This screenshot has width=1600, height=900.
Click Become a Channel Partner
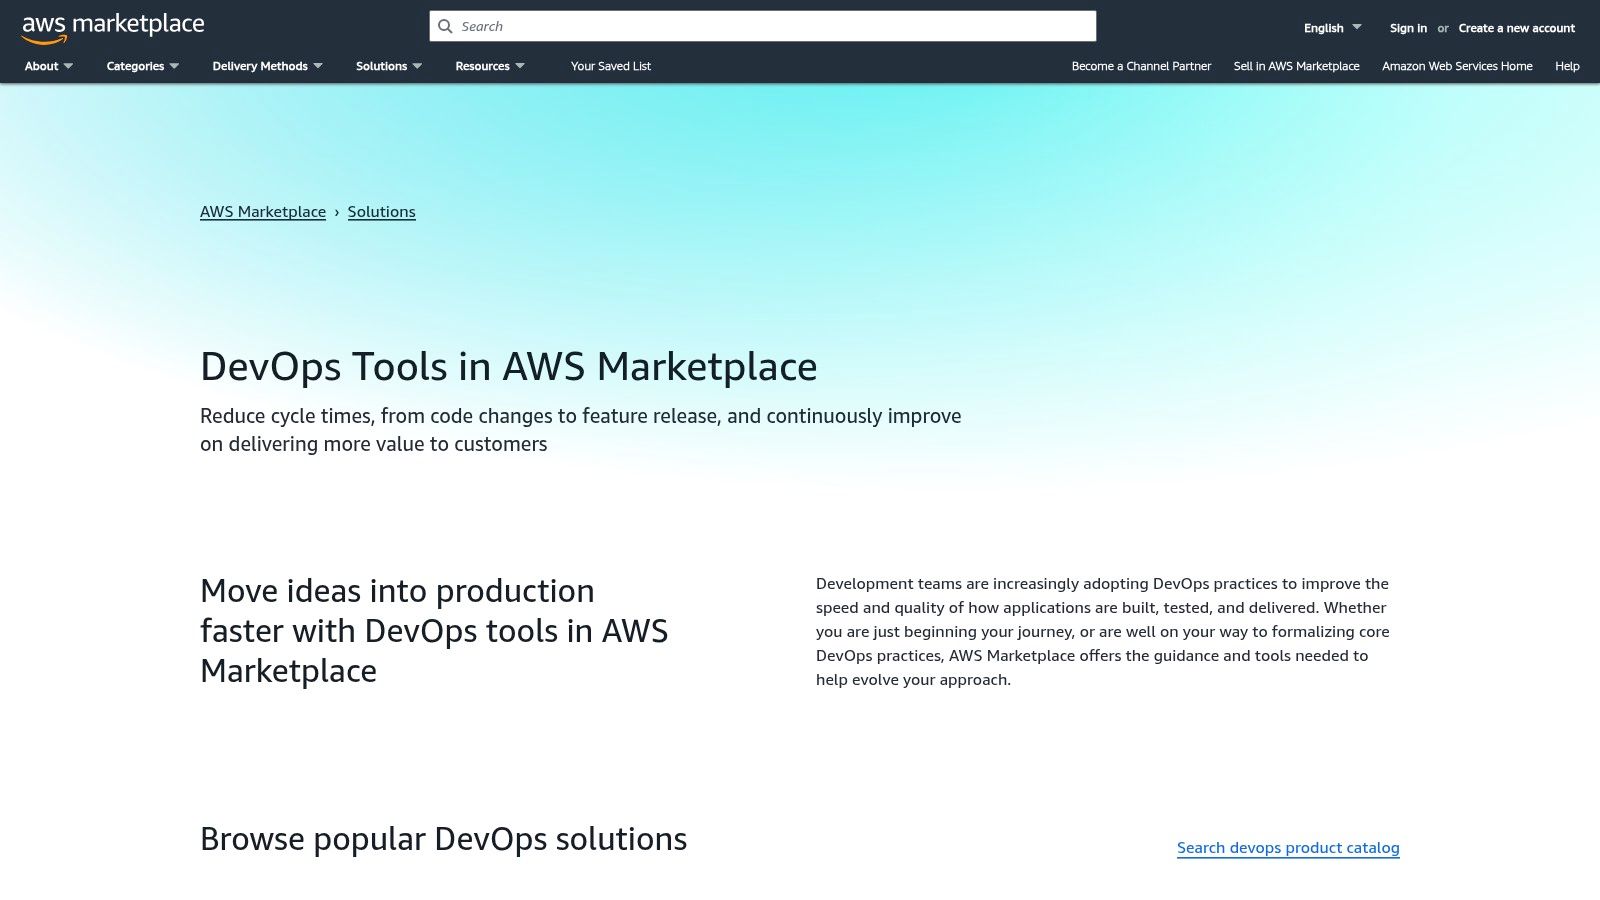1141,66
